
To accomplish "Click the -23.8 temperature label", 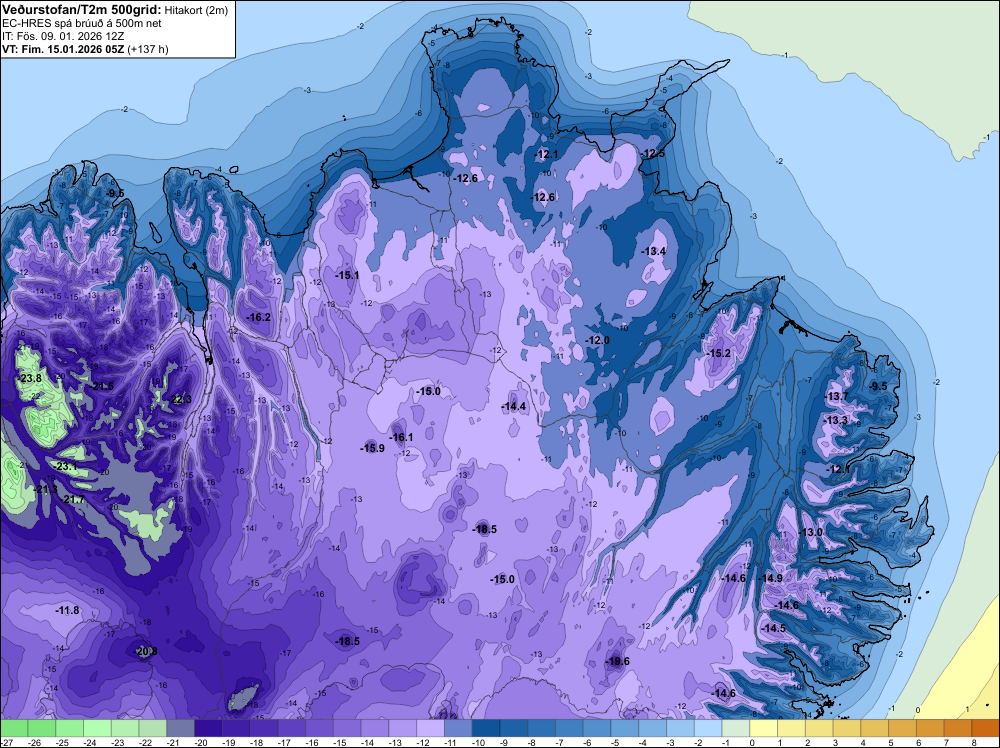I will (x=30, y=378).
